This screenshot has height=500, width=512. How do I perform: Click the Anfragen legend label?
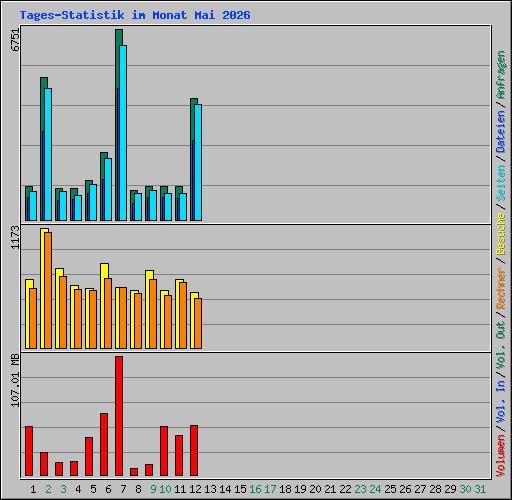pyautogui.click(x=500, y=75)
